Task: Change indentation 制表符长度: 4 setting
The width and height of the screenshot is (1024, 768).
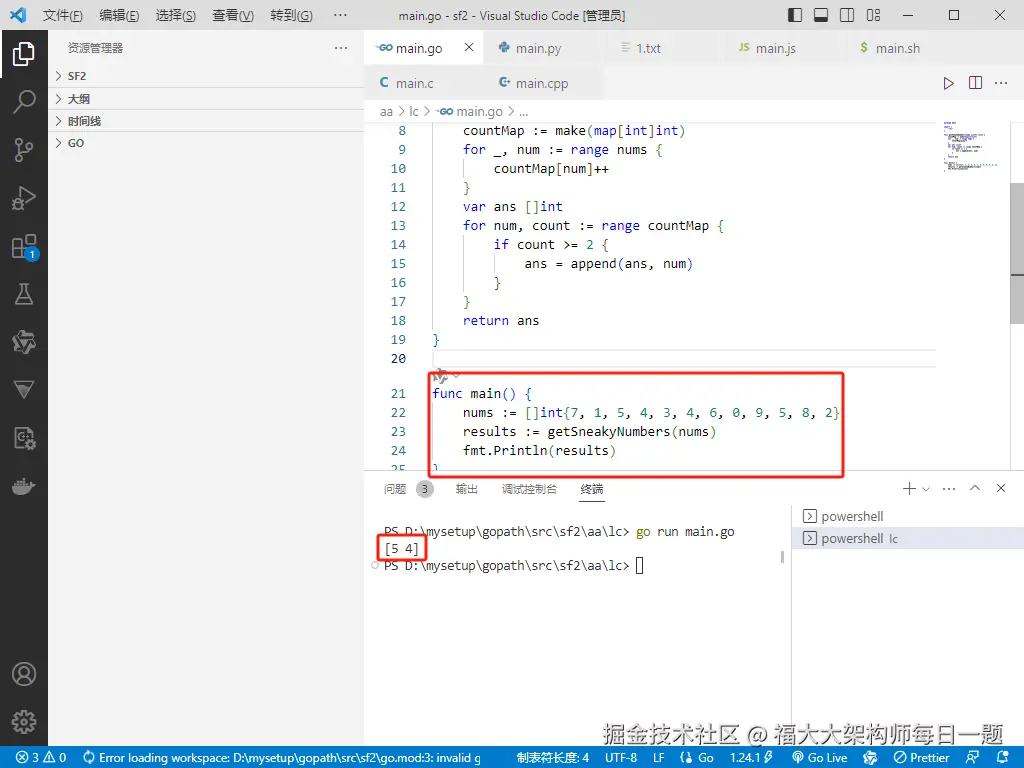Action: click(552, 758)
